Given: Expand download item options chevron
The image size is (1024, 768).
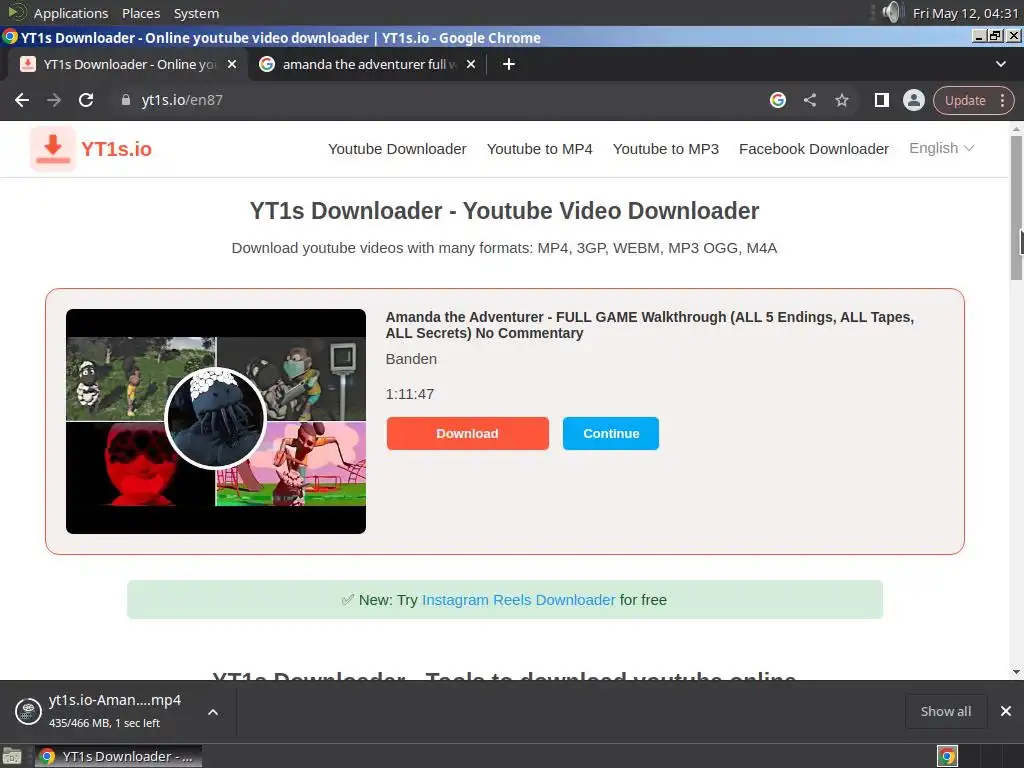Looking at the screenshot, I should coord(213,712).
